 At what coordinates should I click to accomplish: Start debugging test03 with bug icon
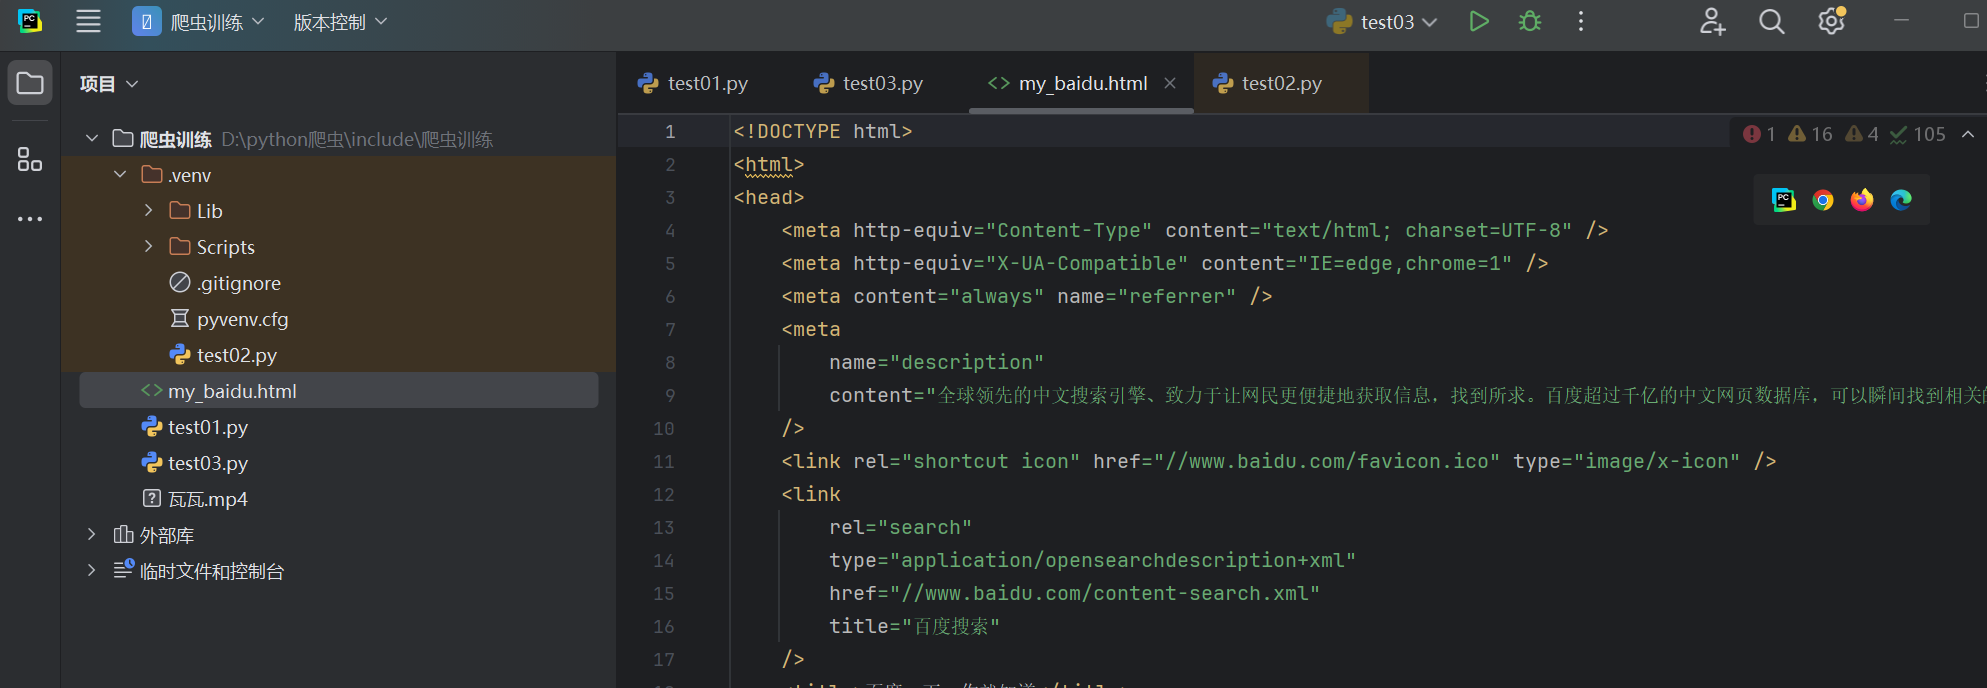tap(1530, 21)
